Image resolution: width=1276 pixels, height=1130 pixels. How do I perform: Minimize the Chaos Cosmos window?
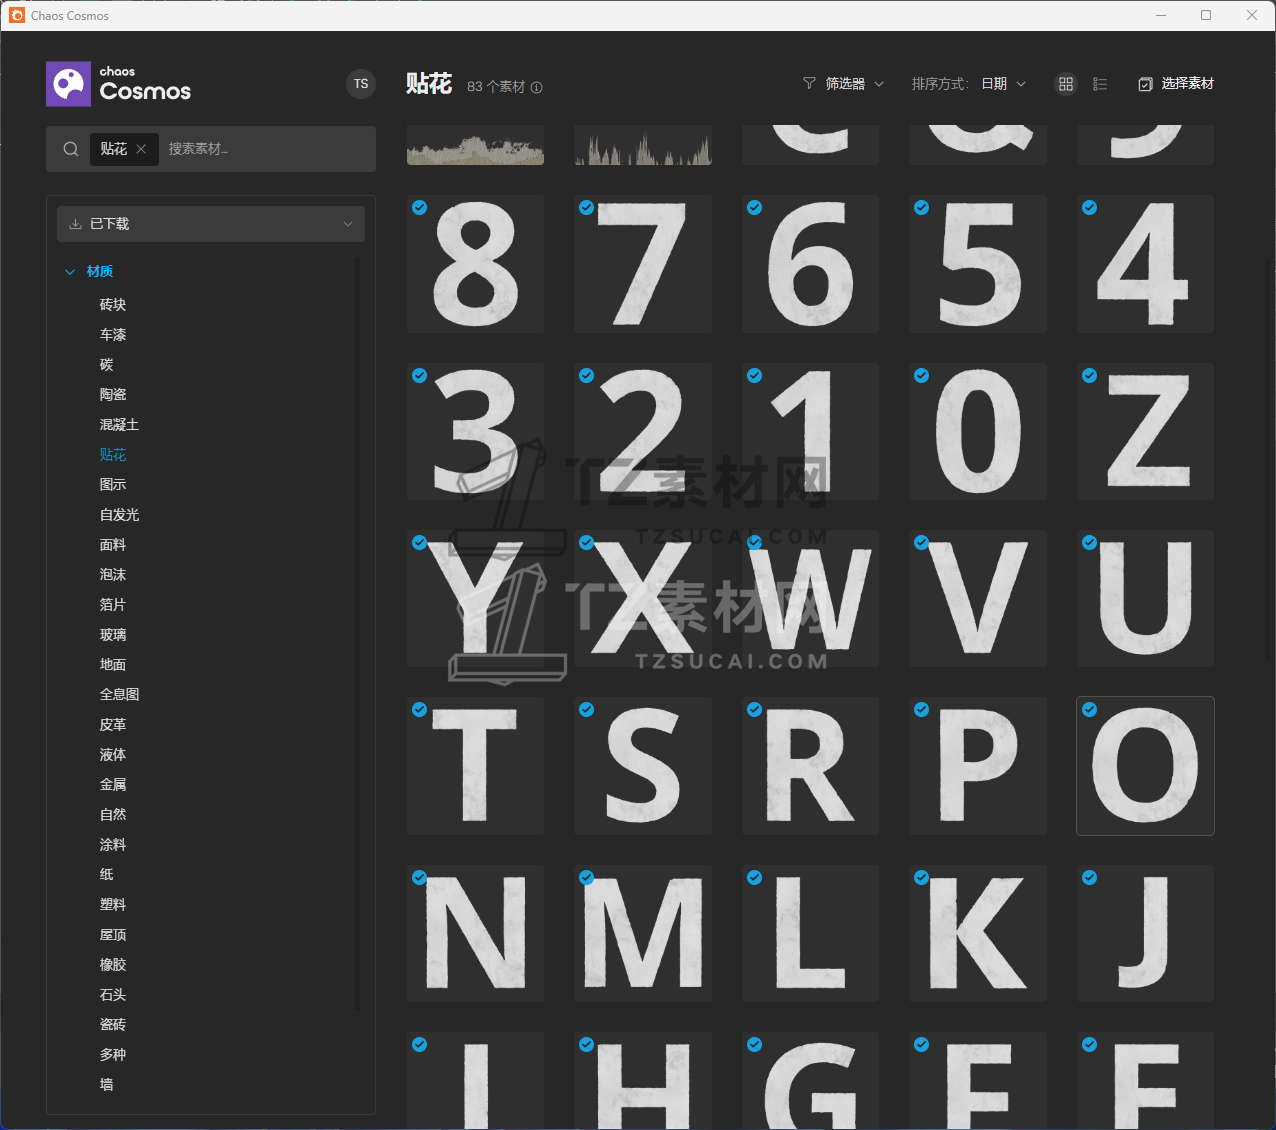[1161, 15]
